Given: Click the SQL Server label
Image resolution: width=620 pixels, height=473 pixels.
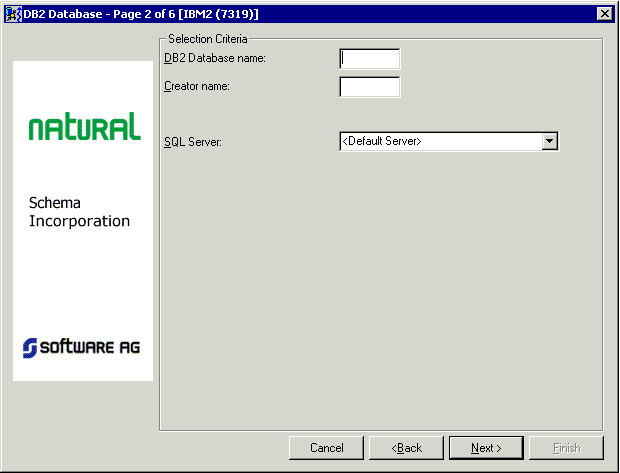Looking at the screenshot, I should 193,142.
